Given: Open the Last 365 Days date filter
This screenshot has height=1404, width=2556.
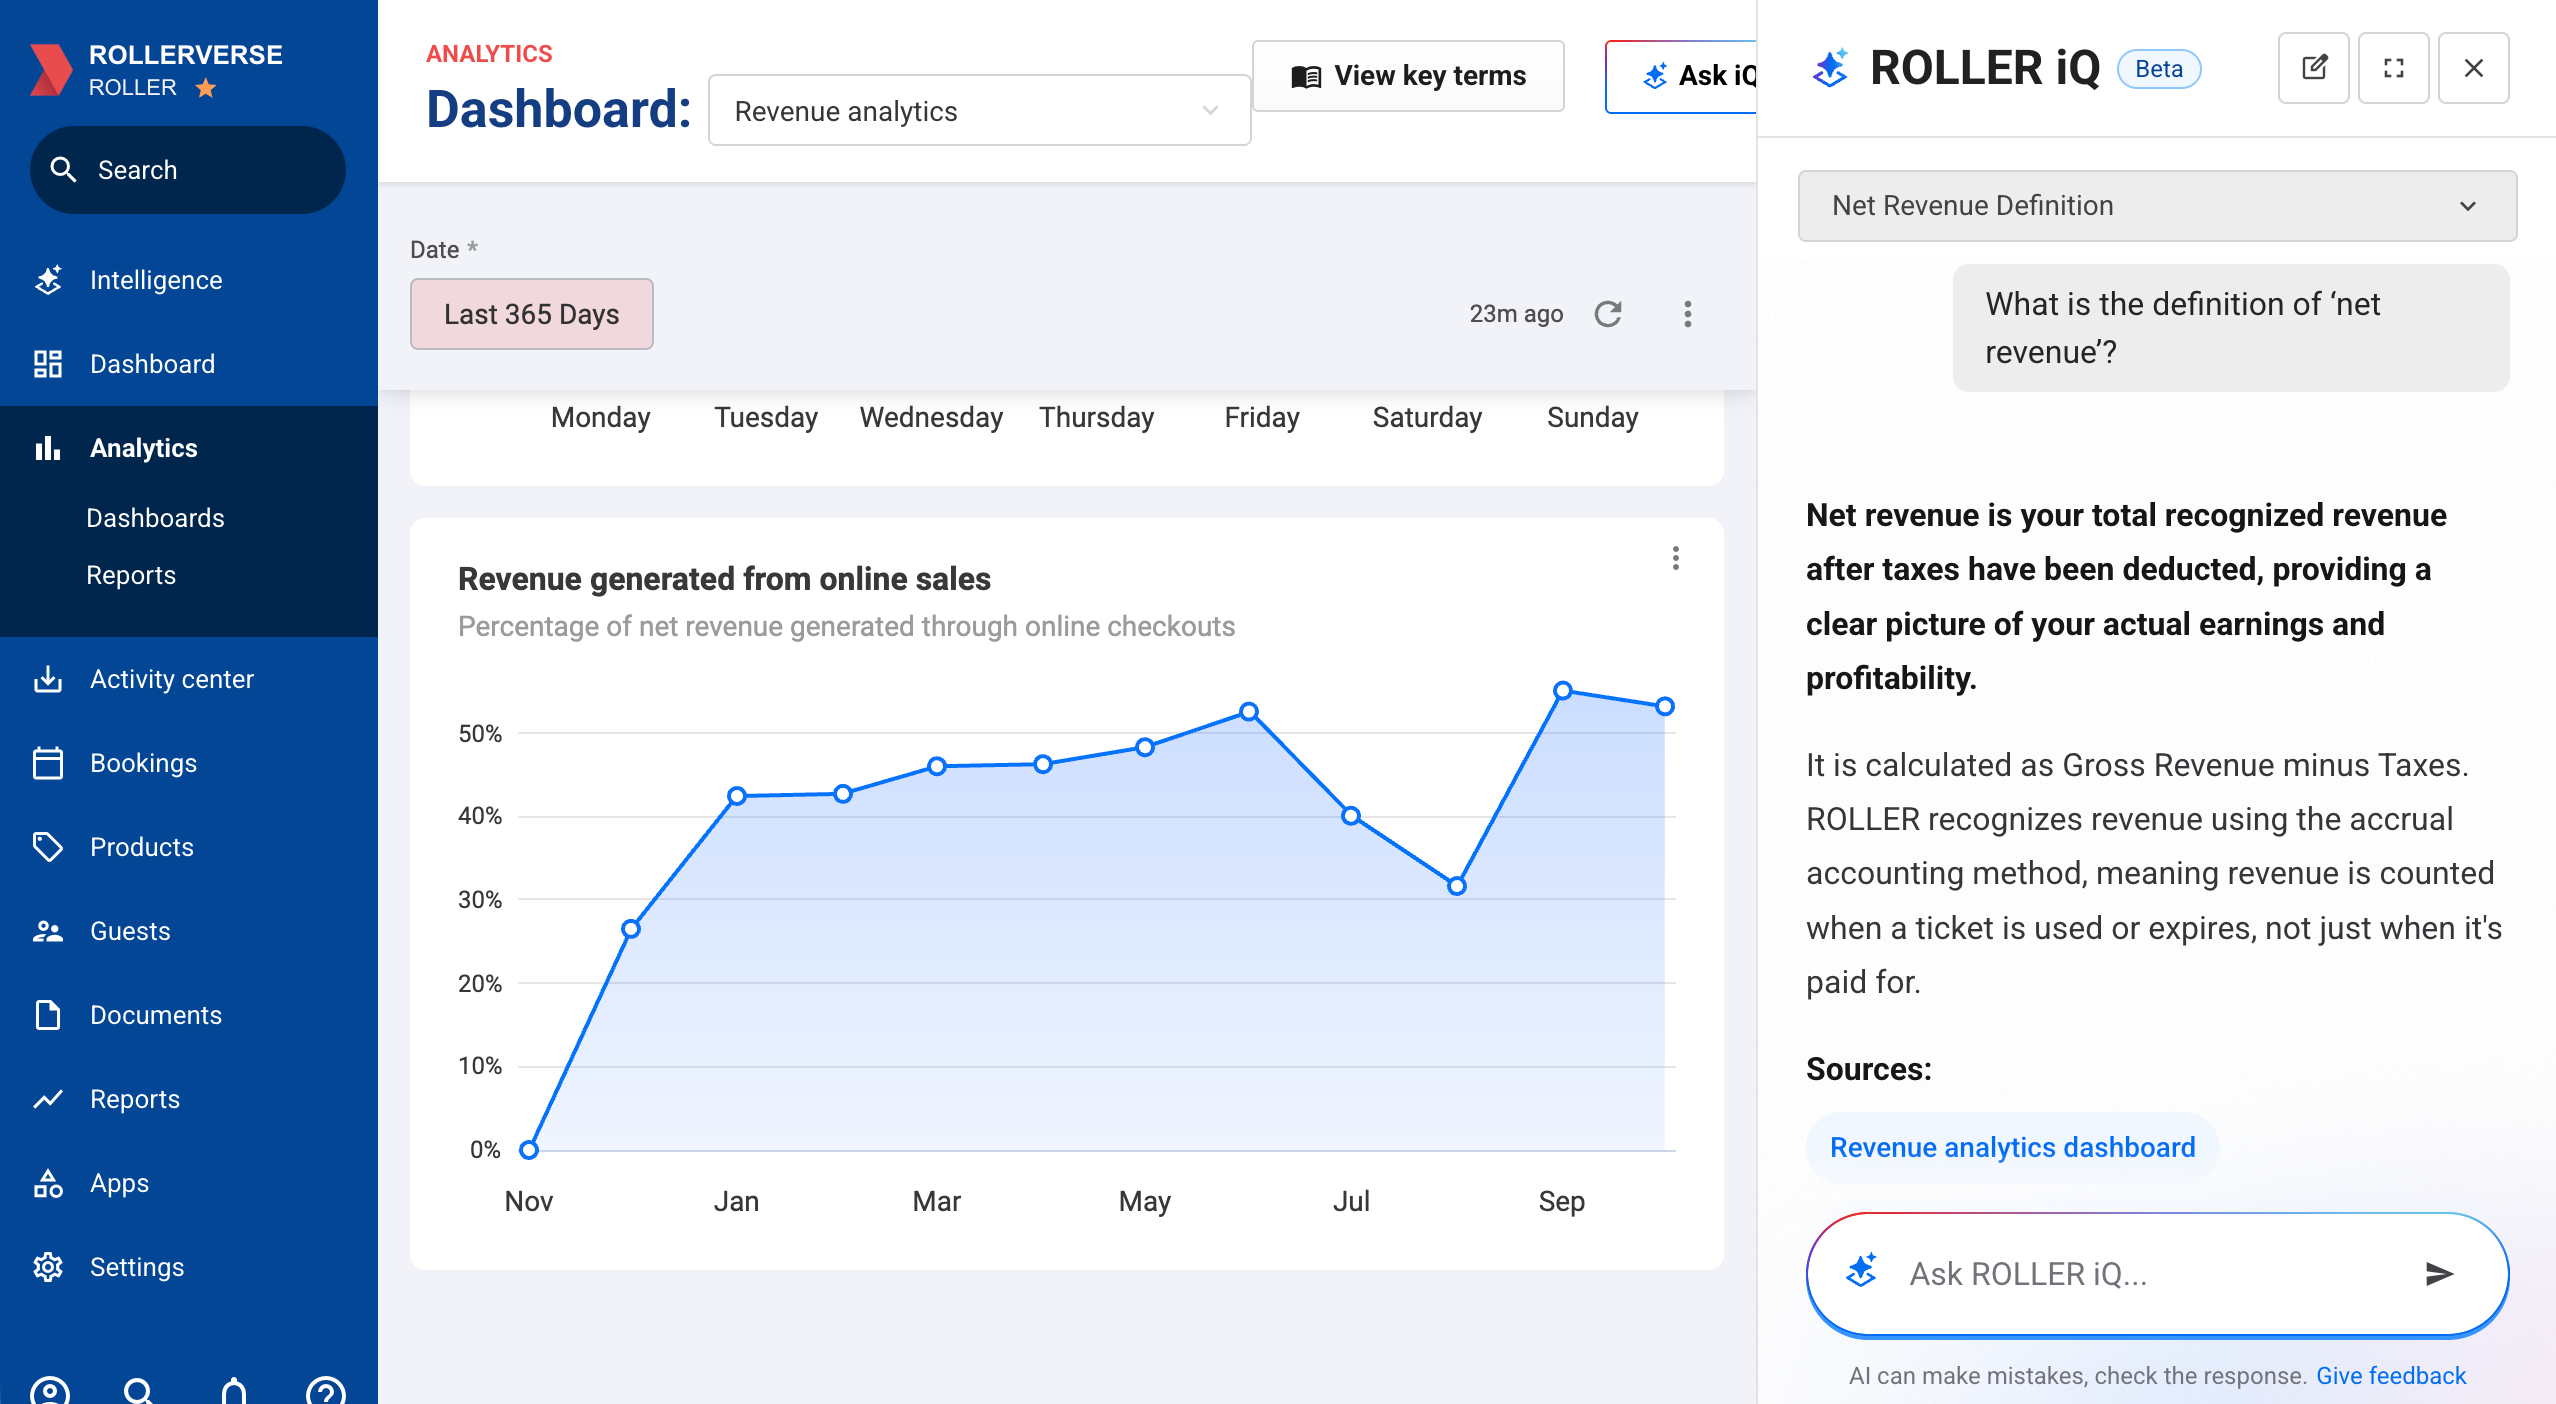Looking at the screenshot, I should pyautogui.click(x=531, y=314).
